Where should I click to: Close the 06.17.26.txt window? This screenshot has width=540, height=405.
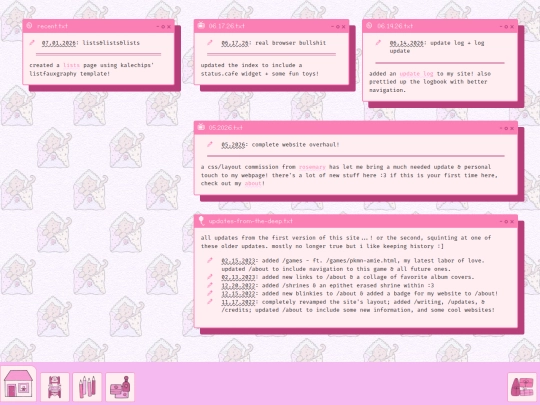343,27
